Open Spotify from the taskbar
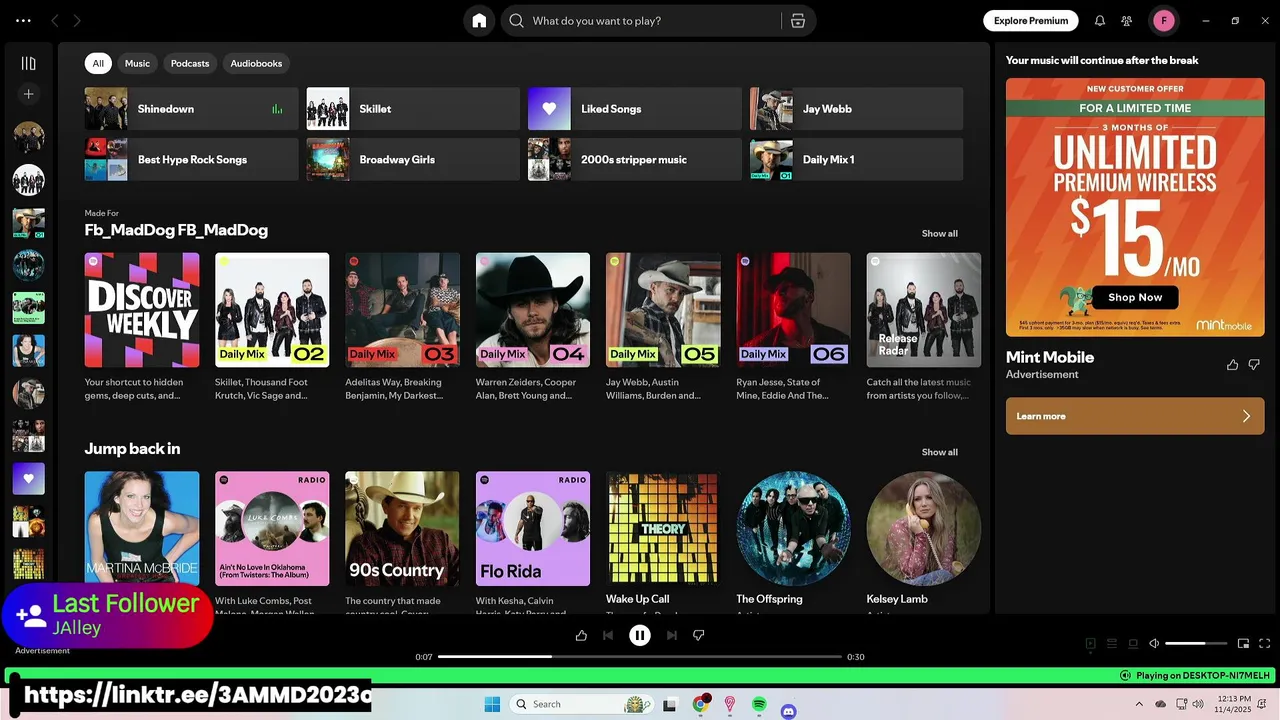The width and height of the screenshot is (1280, 720). pyautogui.click(x=759, y=704)
